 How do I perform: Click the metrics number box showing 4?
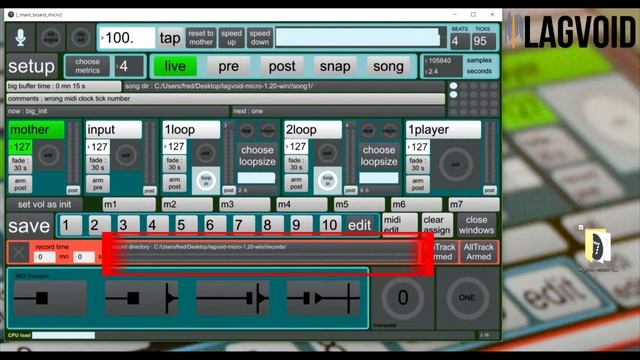[x=129, y=66]
